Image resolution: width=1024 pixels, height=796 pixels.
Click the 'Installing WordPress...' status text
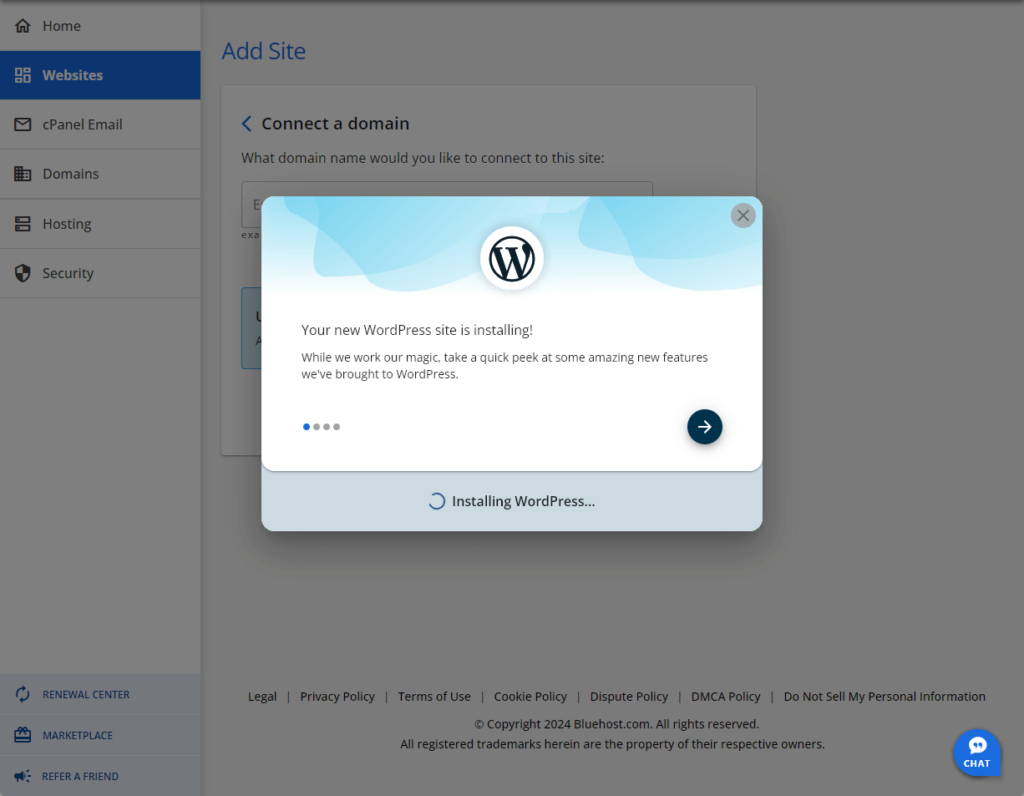pos(523,501)
